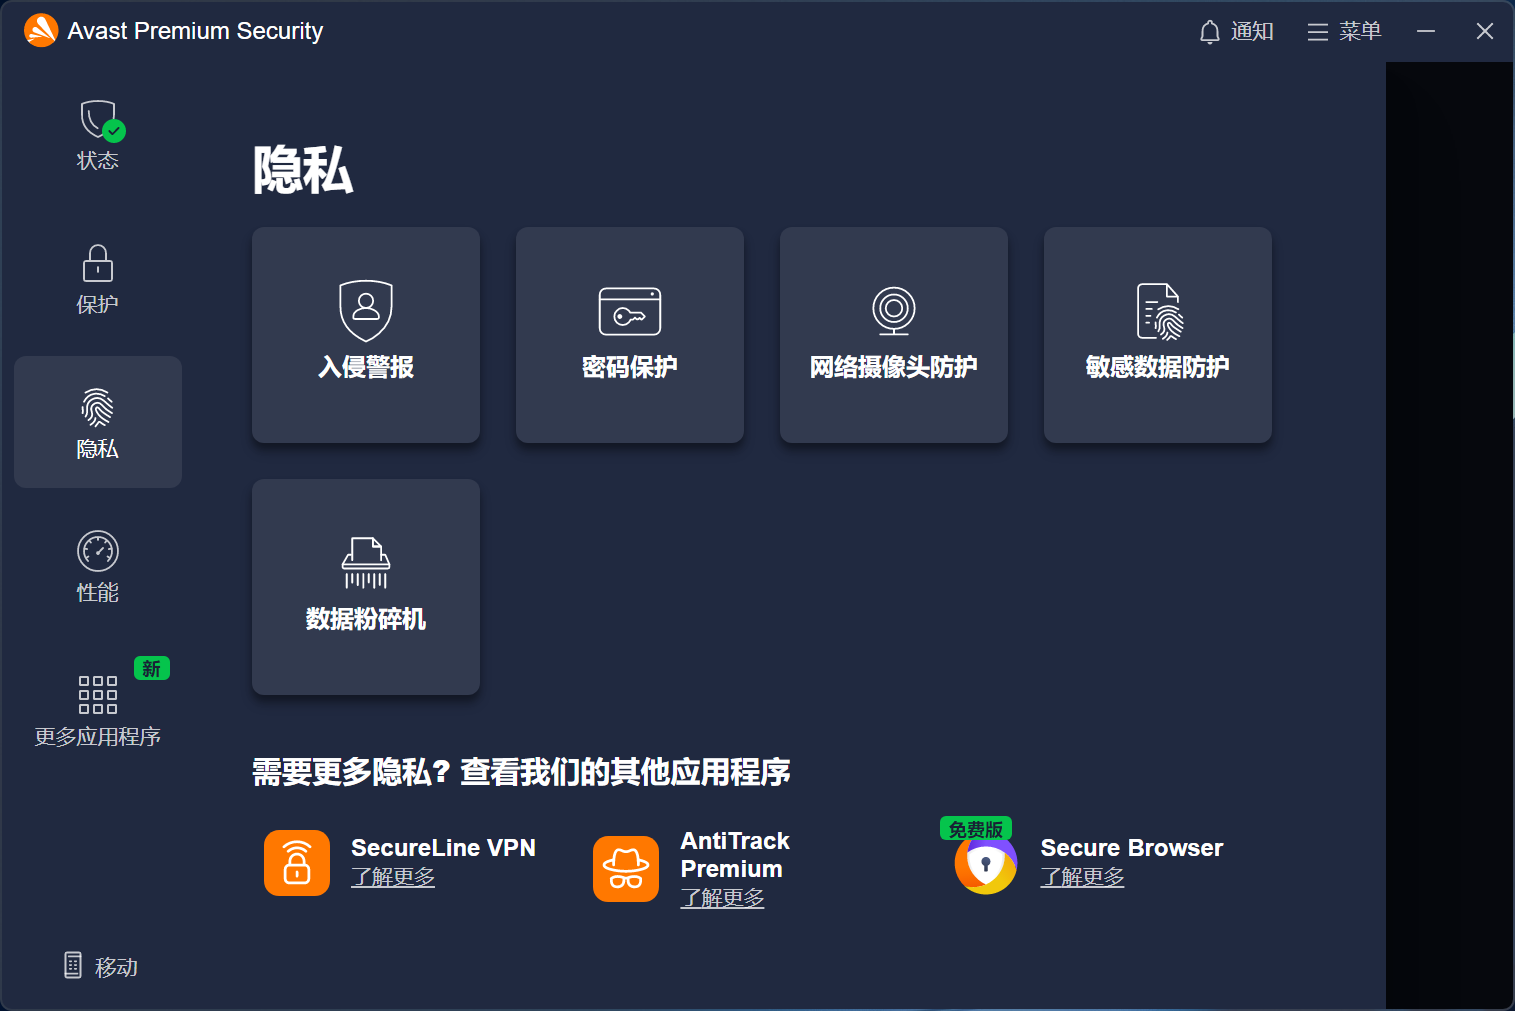Open the 性能 performance tab
Viewport: 1515px width, 1011px height.
coord(98,566)
